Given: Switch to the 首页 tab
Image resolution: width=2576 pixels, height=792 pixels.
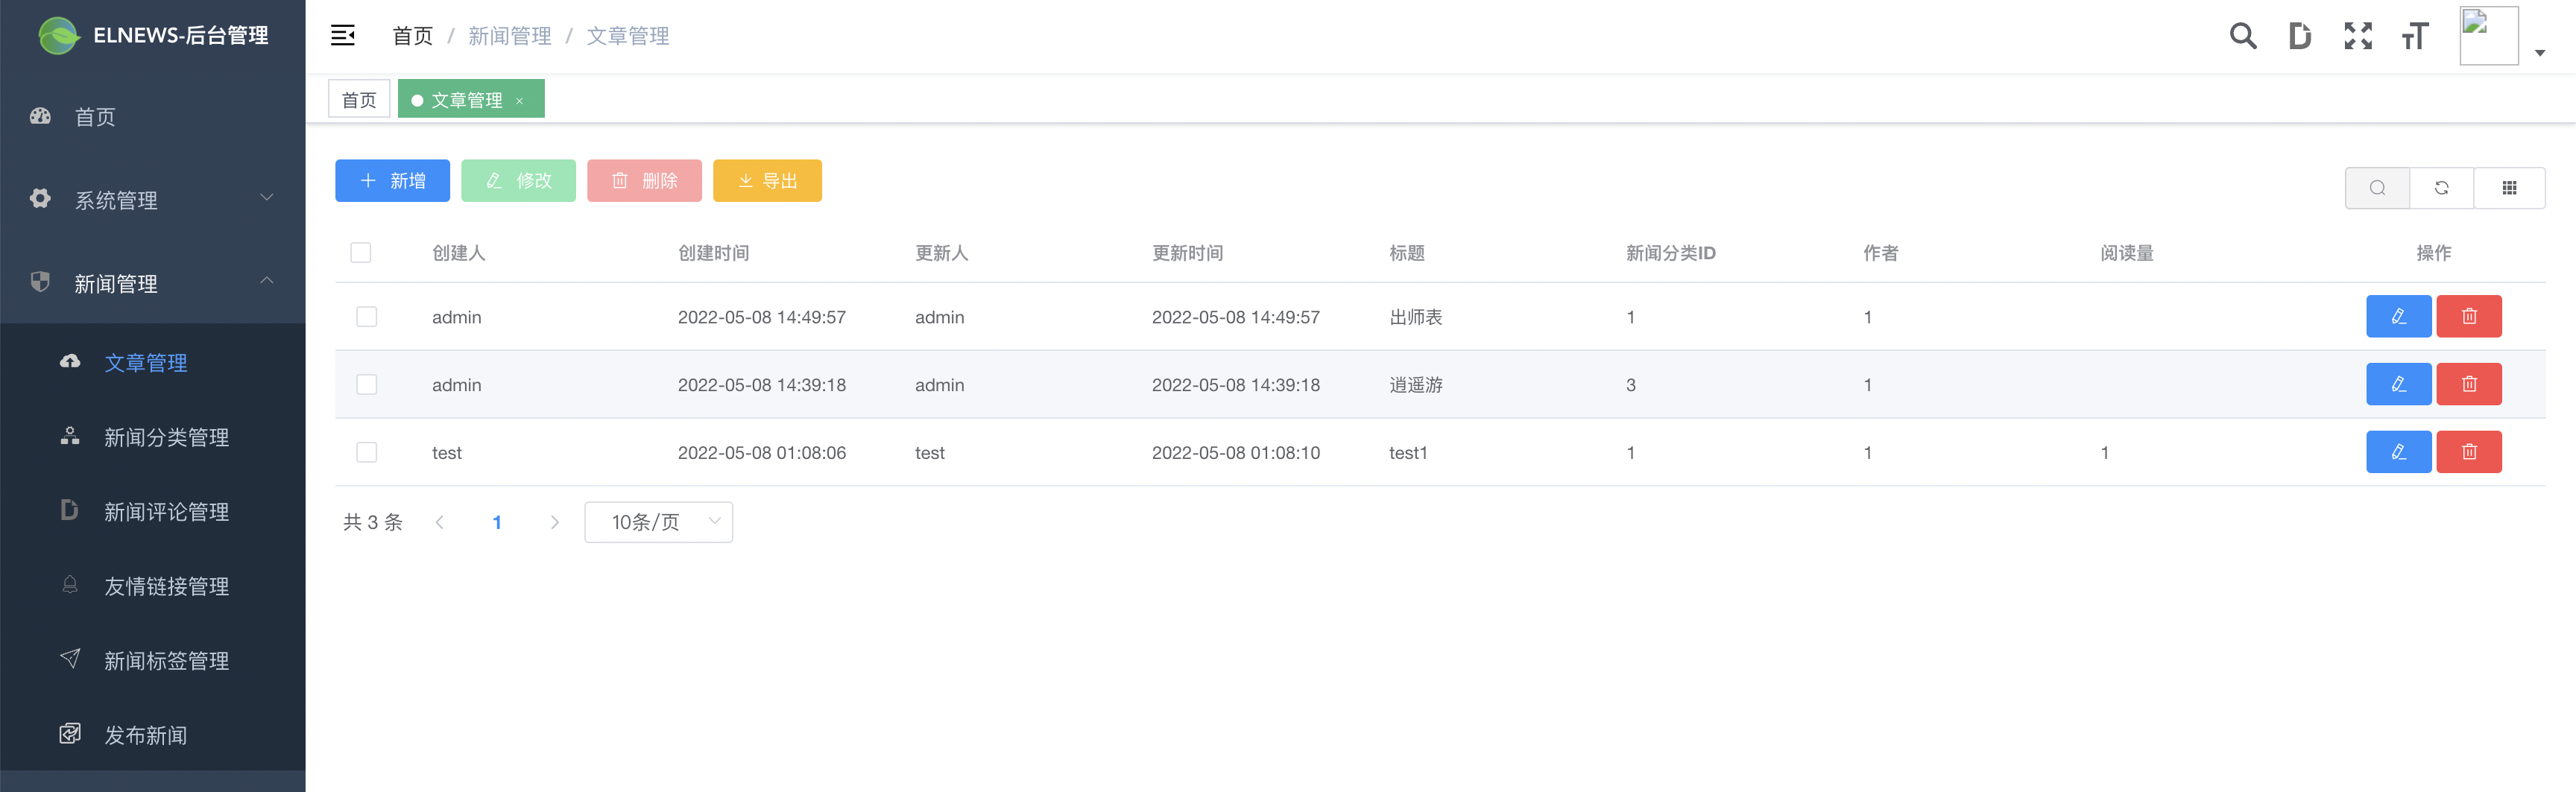Looking at the screenshot, I should click(x=359, y=100).
